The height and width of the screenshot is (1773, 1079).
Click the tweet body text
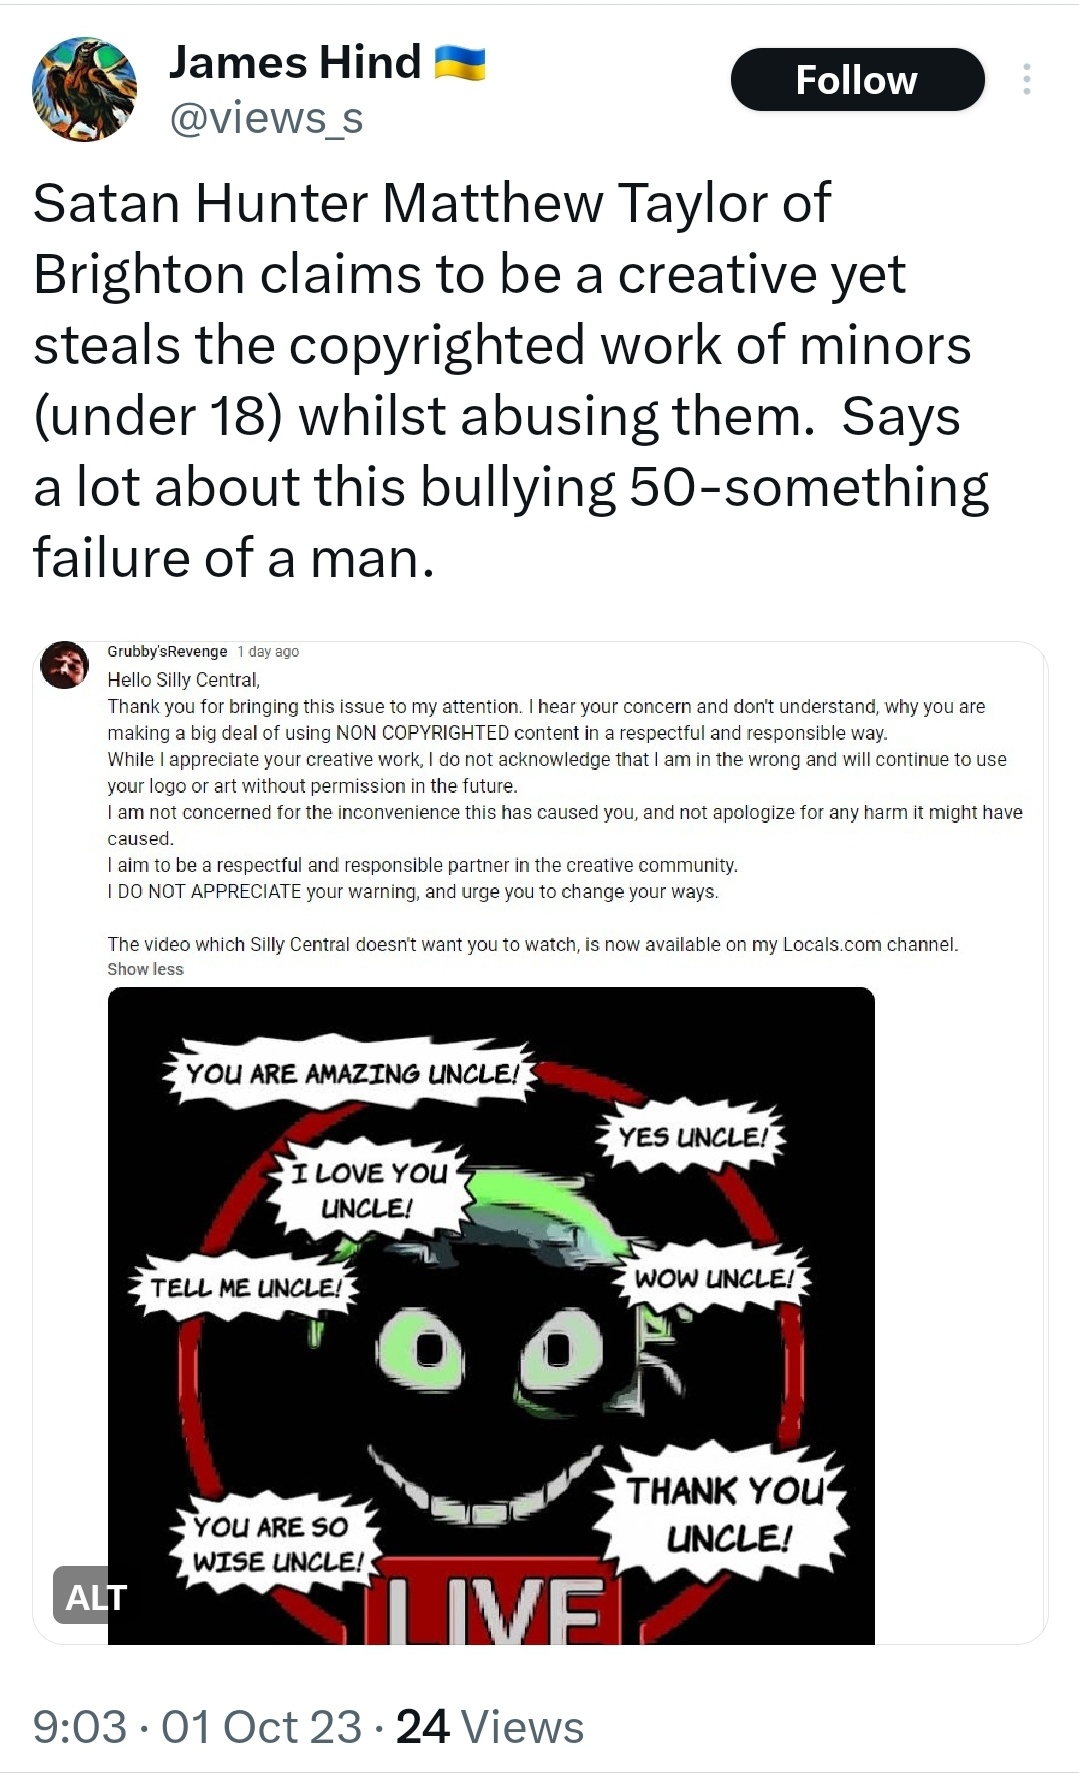click(x=510, y=381)
